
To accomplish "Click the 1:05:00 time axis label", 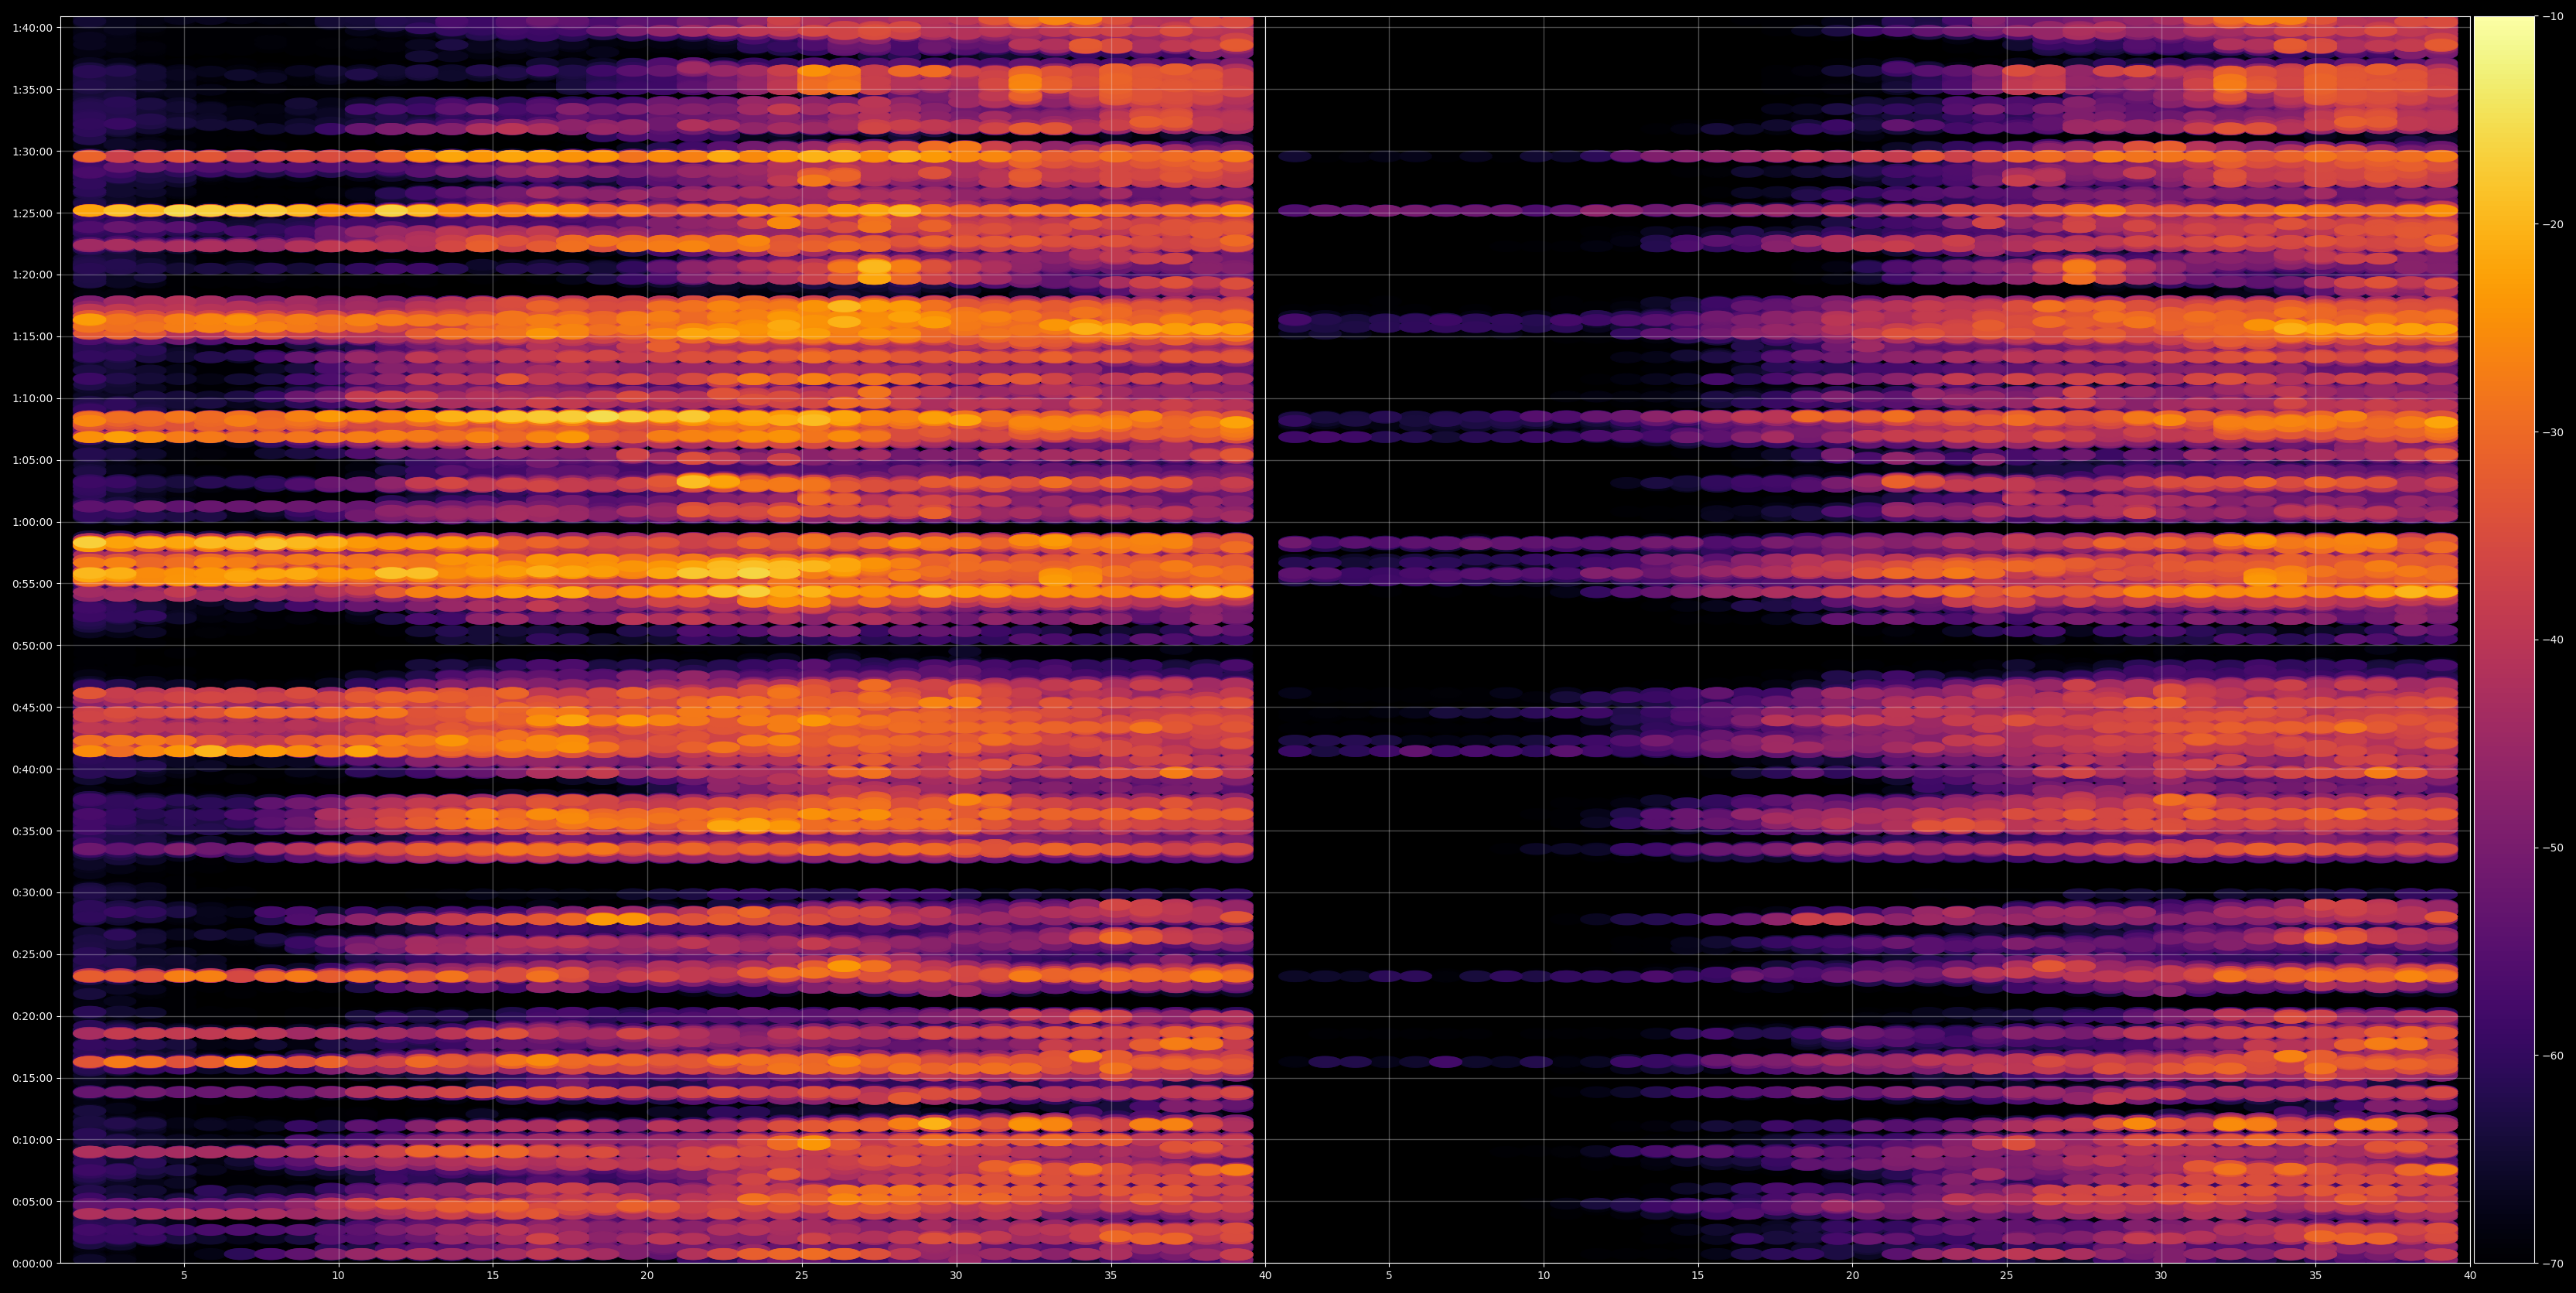I will pos(32,460).
